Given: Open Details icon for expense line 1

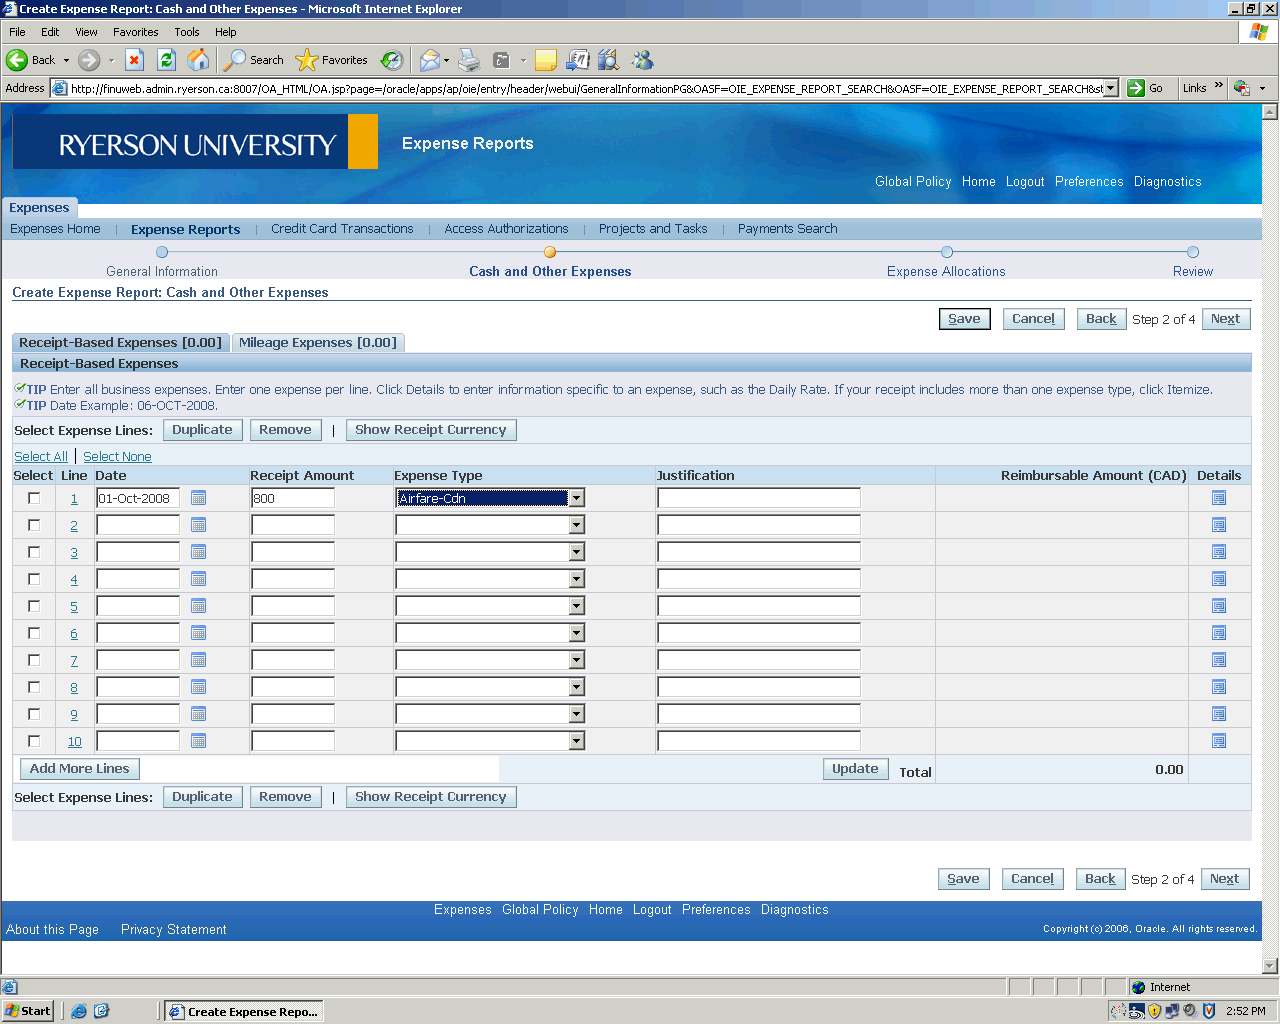Looking at the screenshot, I should pyautogui.click(x=1218, y=498).
